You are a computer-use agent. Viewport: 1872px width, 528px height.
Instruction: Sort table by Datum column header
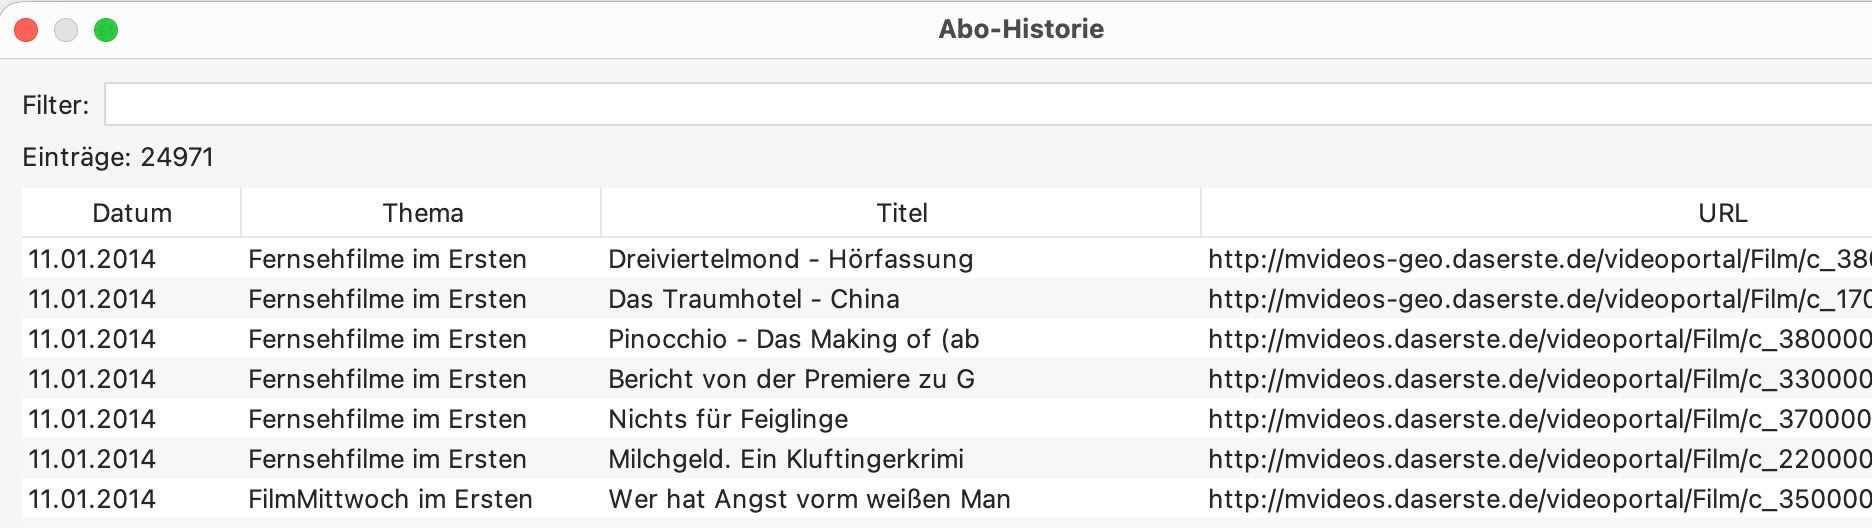(131, 213)
